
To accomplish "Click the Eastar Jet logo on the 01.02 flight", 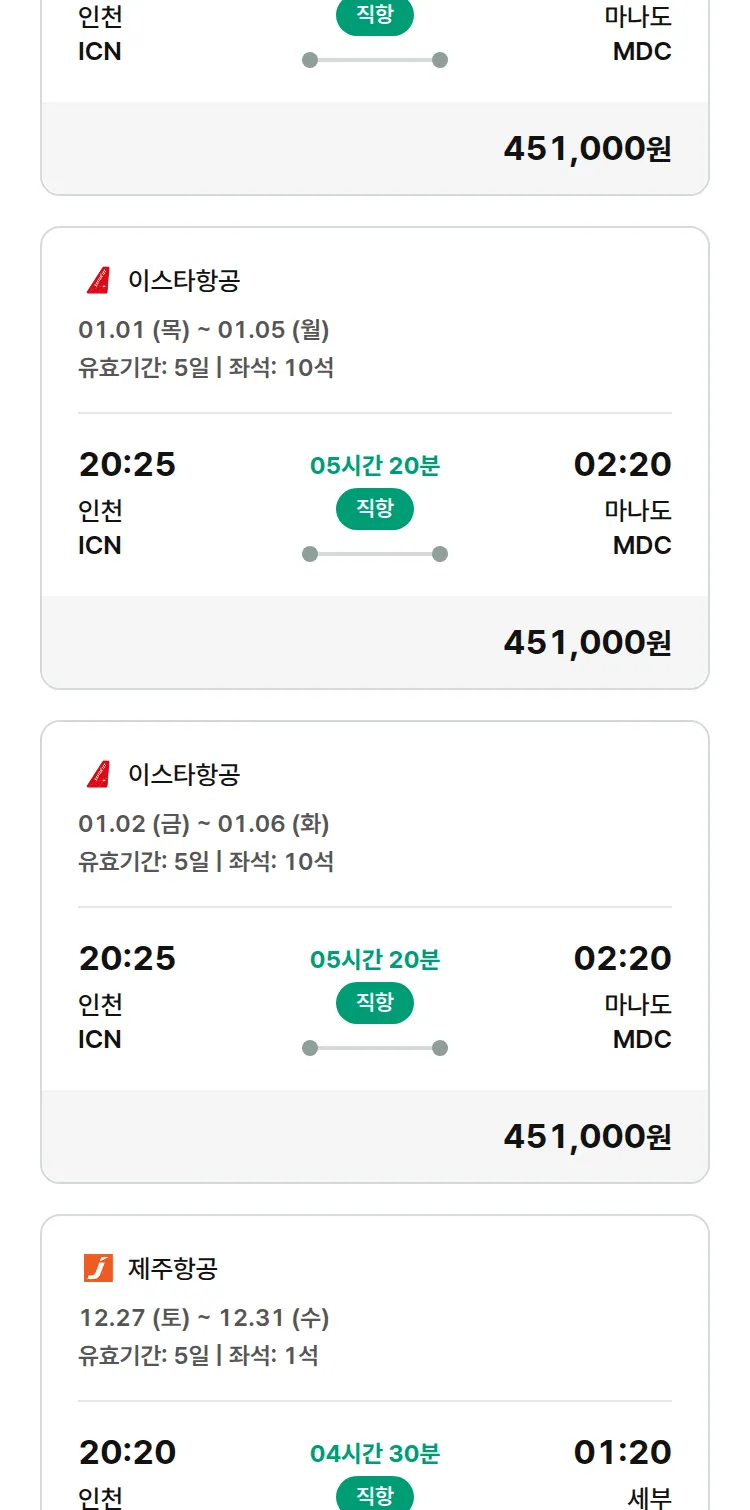I will pos(98,775).
